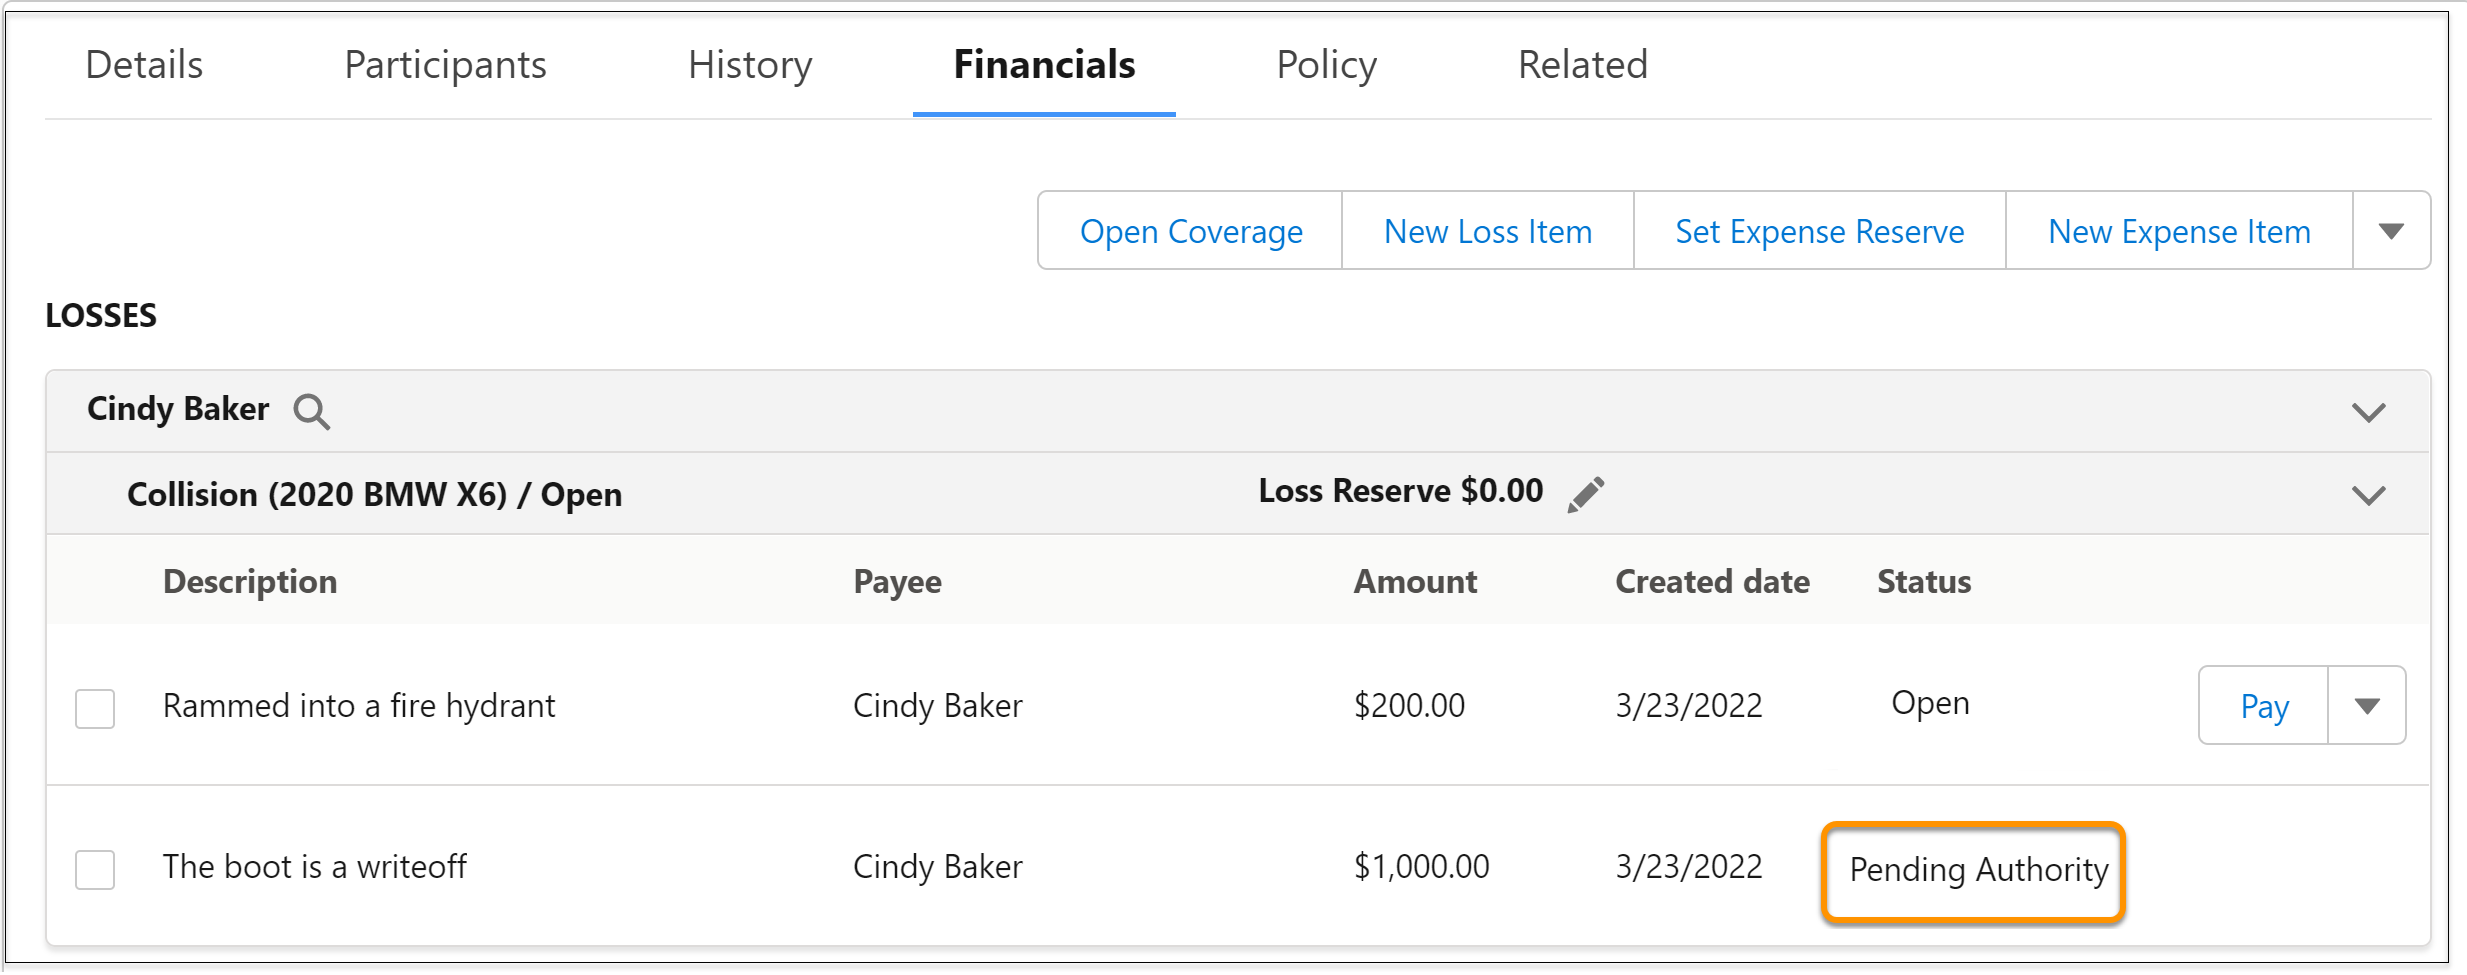
Task: Go to the History tab
Action: click(750, 65)
